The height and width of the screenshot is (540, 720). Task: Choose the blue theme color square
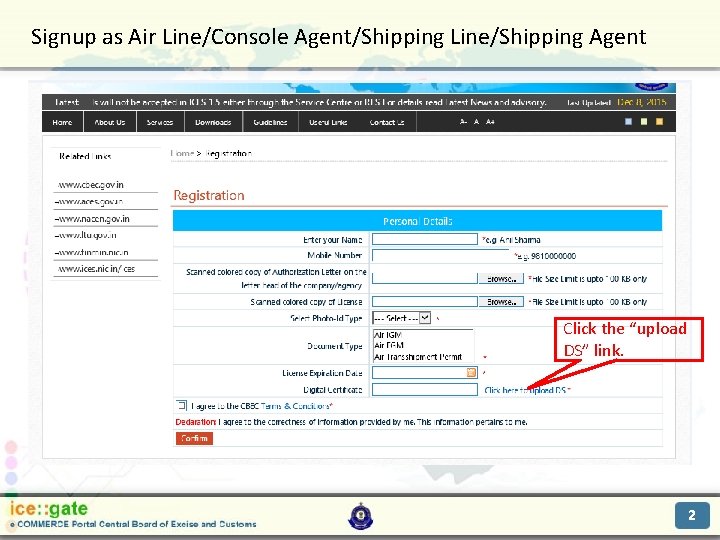(x=629, y=122)
